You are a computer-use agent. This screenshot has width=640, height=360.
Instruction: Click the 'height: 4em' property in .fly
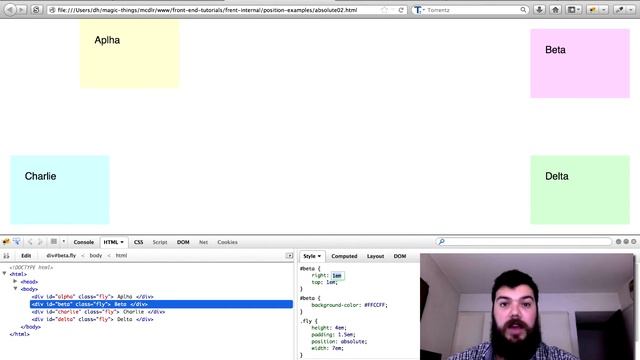click(329, 328)
